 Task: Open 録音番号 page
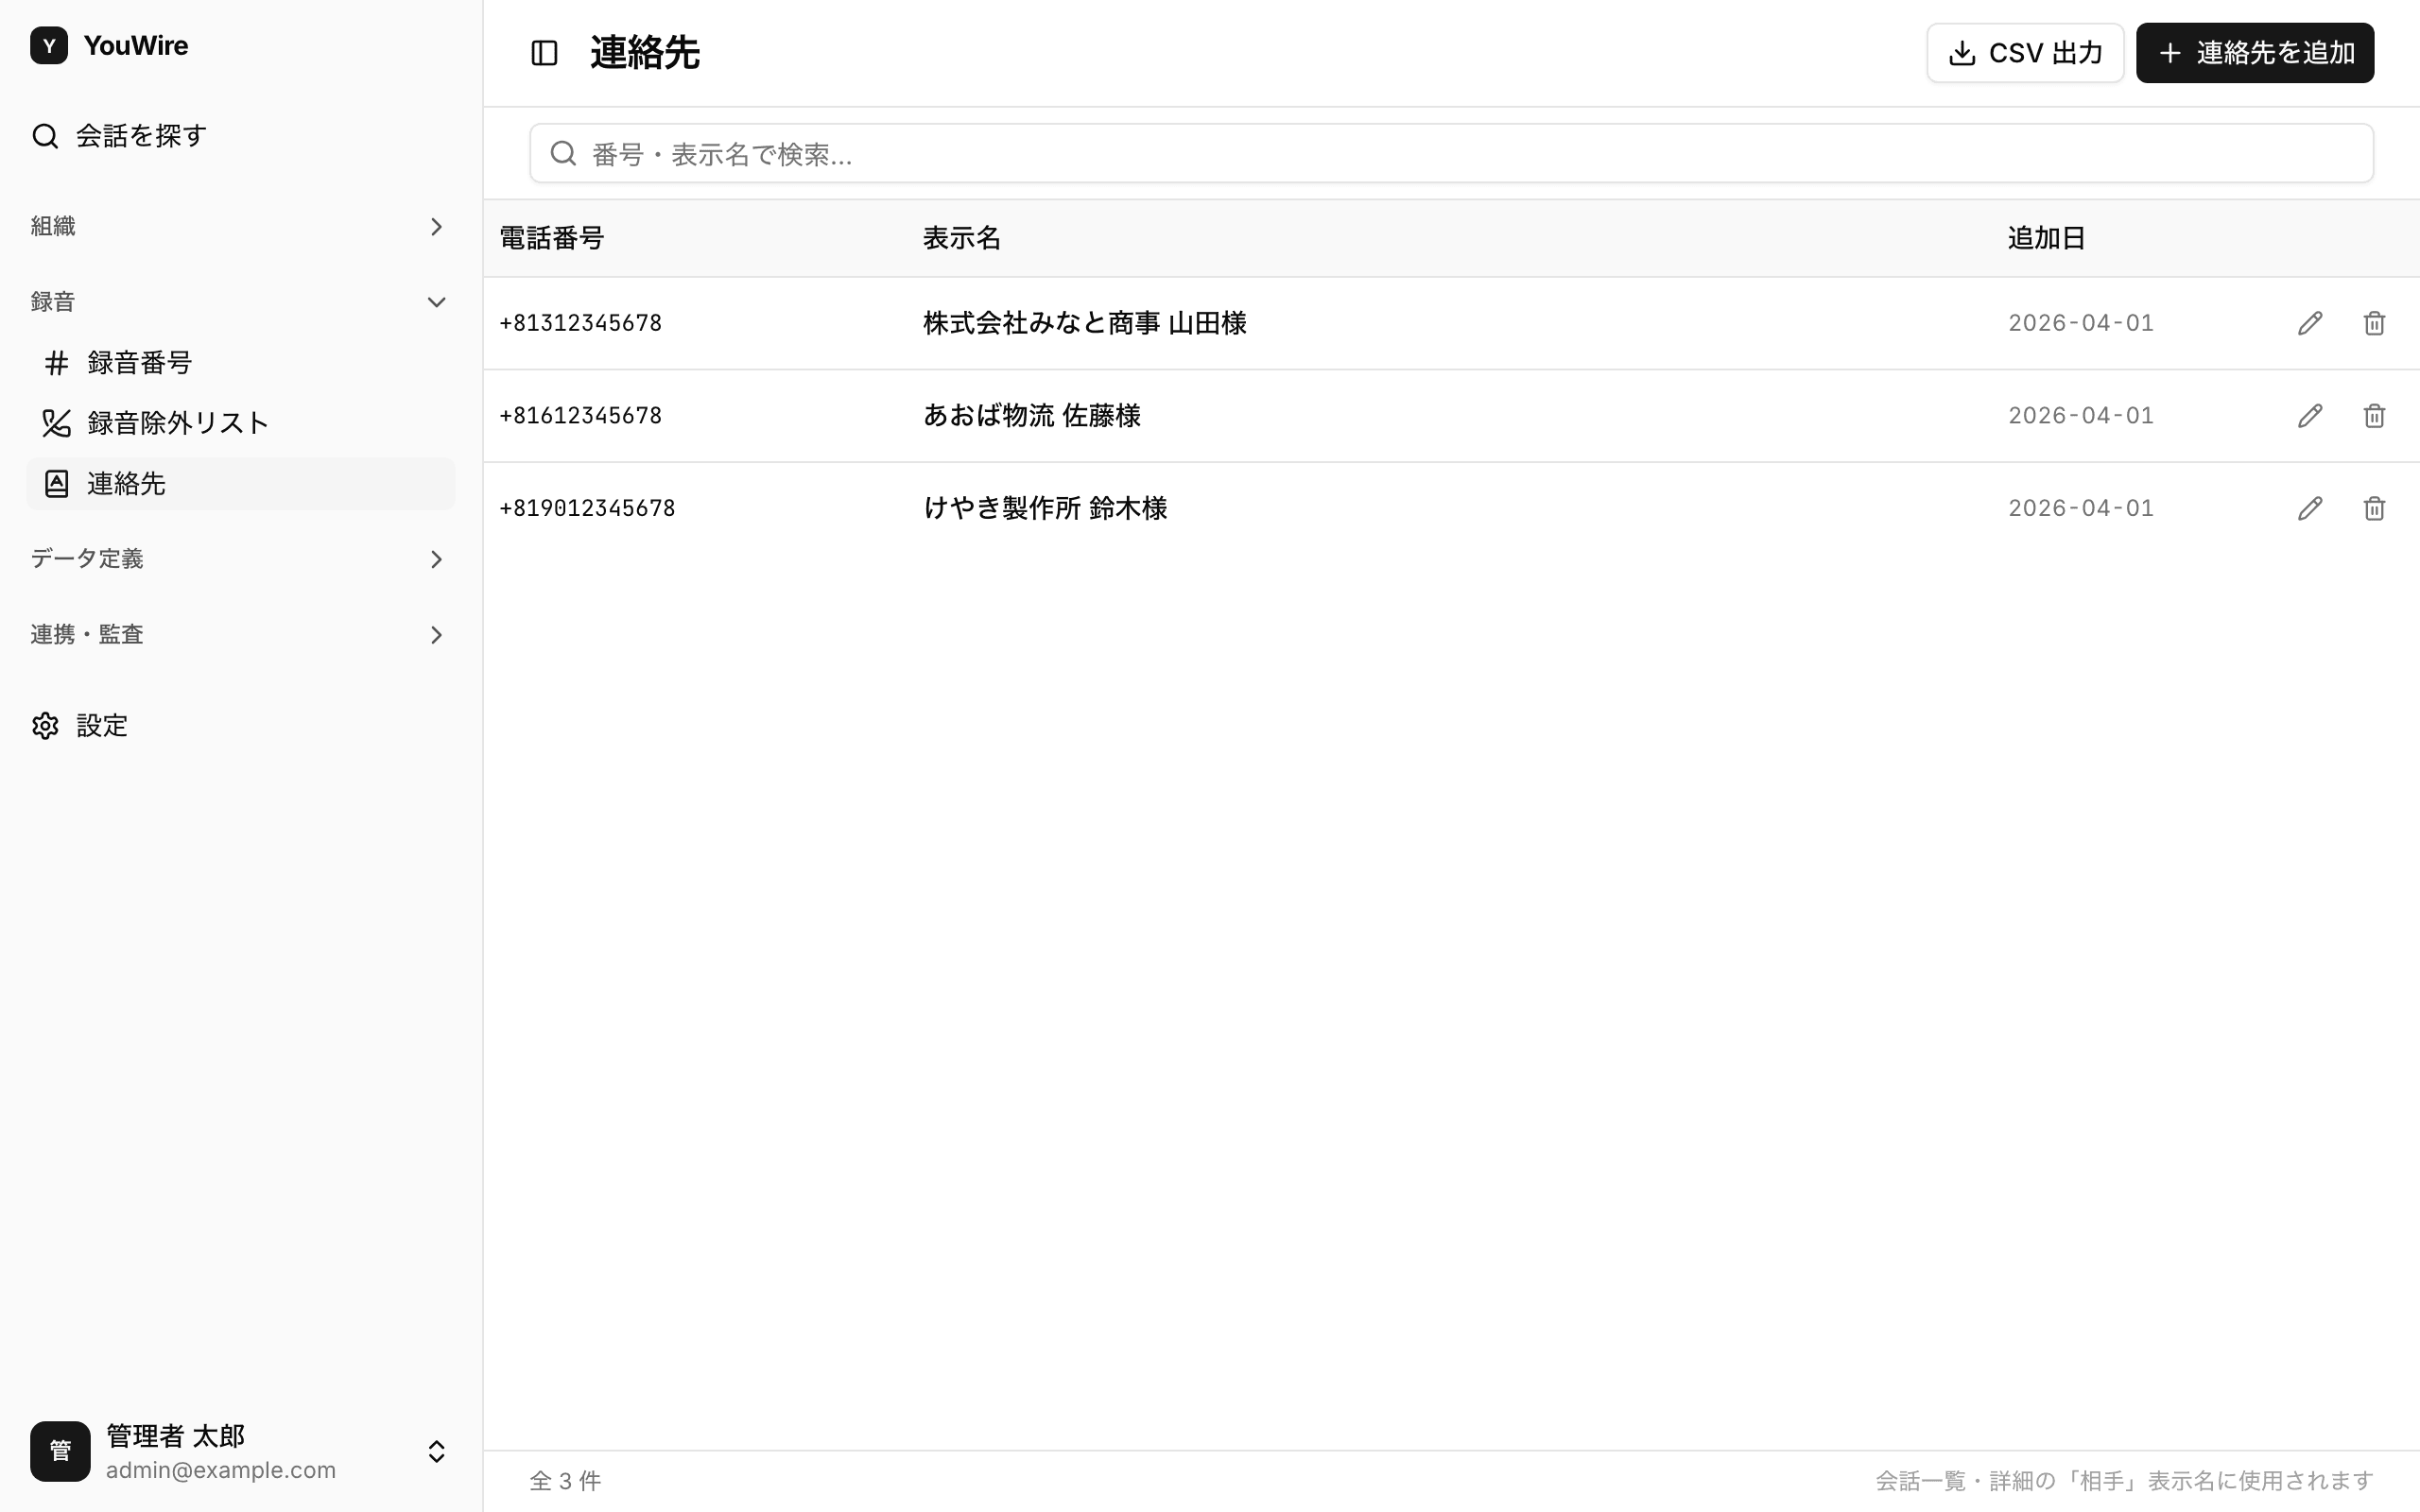[240, 363]
